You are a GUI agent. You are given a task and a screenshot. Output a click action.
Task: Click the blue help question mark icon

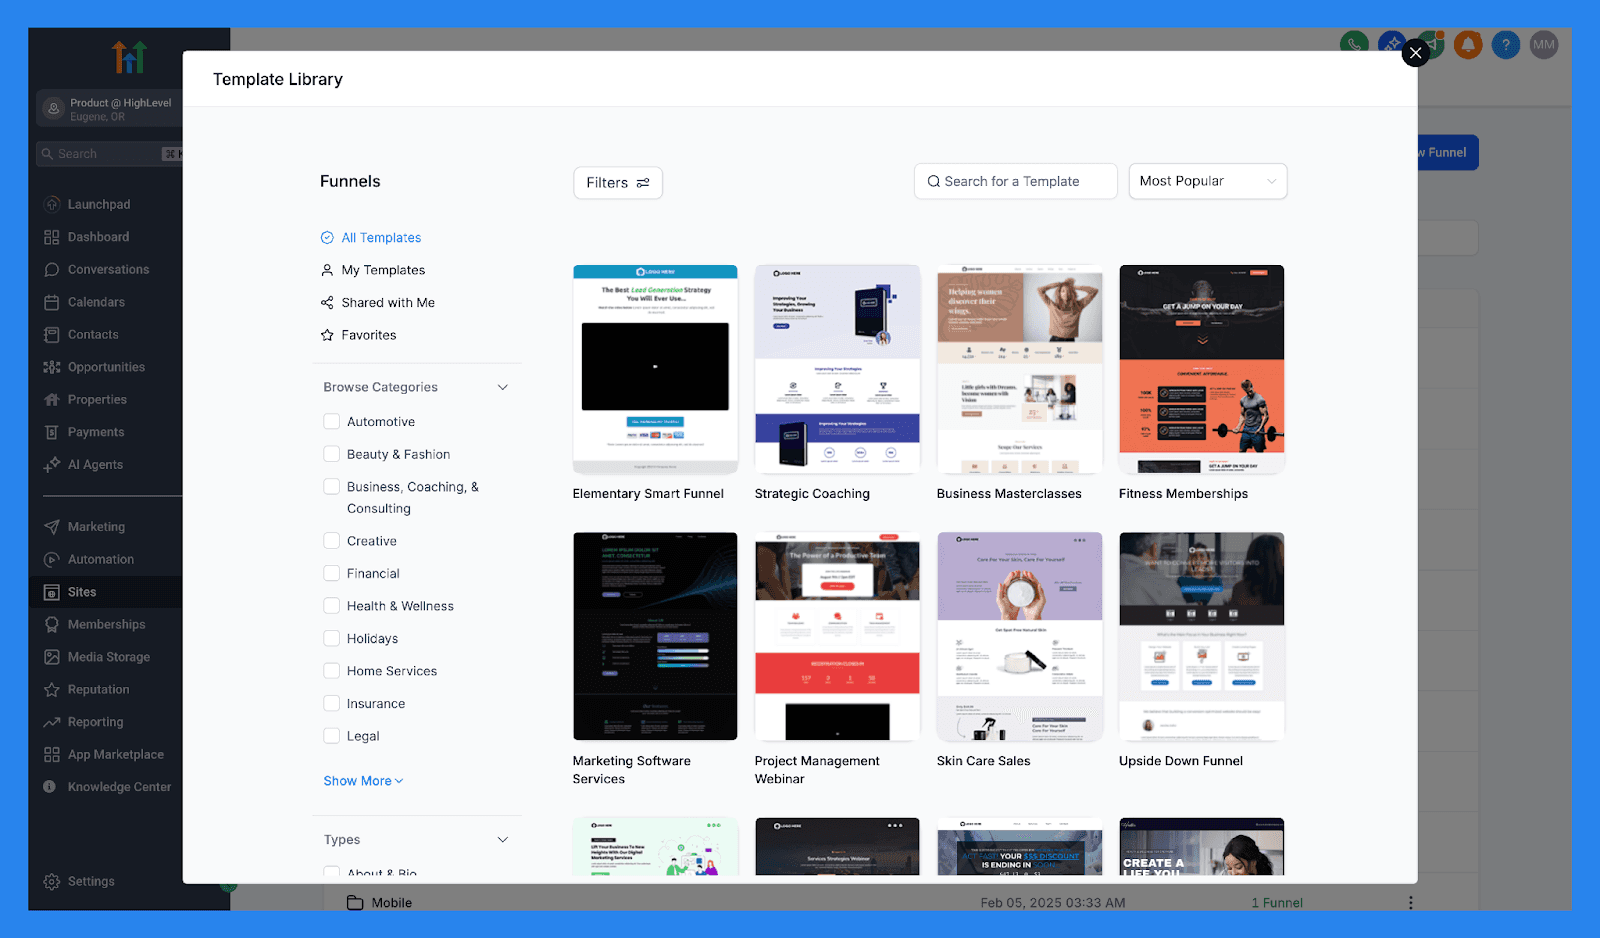pos(1506,44)
